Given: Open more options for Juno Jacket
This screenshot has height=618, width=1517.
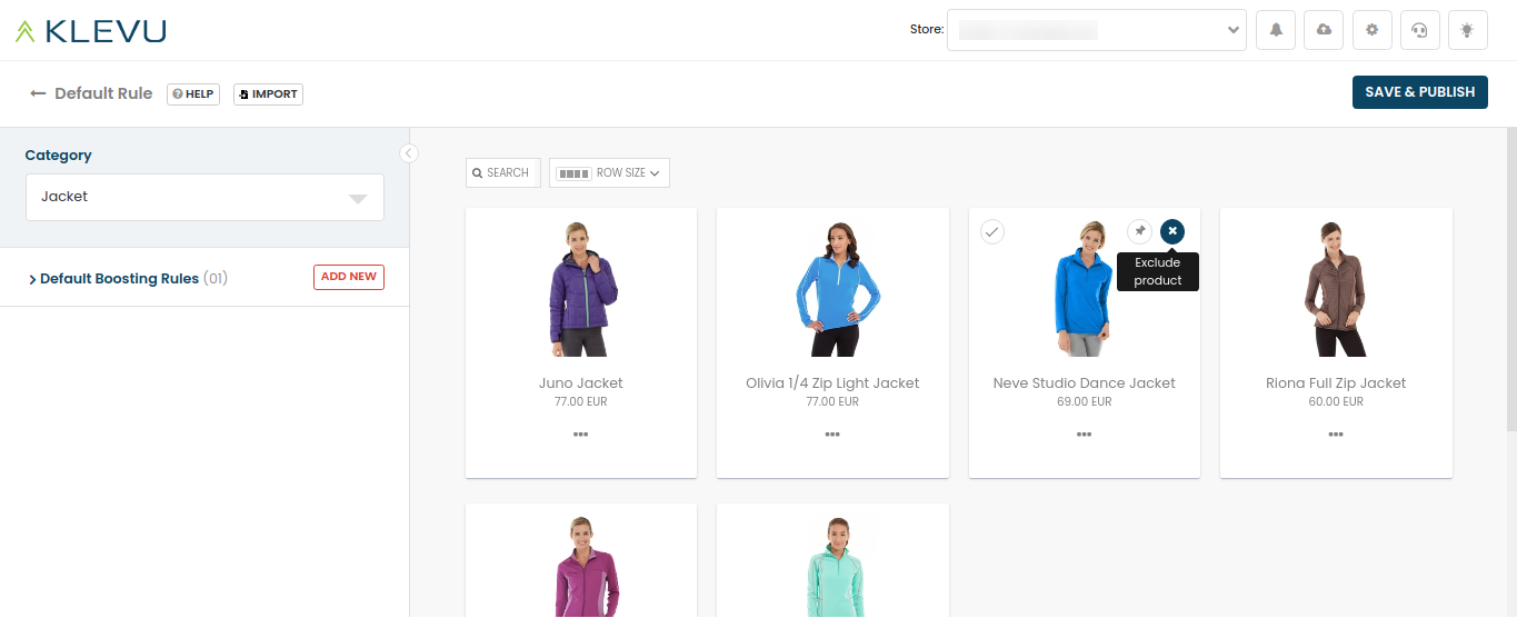Looking at the screenshot, I should tap(581, 434).
